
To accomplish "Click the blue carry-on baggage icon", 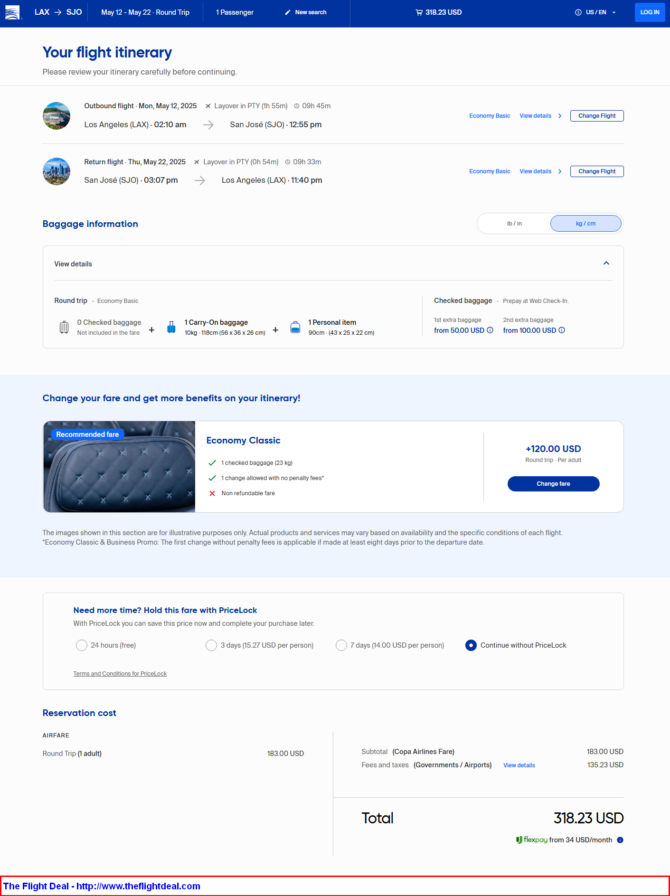I will (171, 327).
